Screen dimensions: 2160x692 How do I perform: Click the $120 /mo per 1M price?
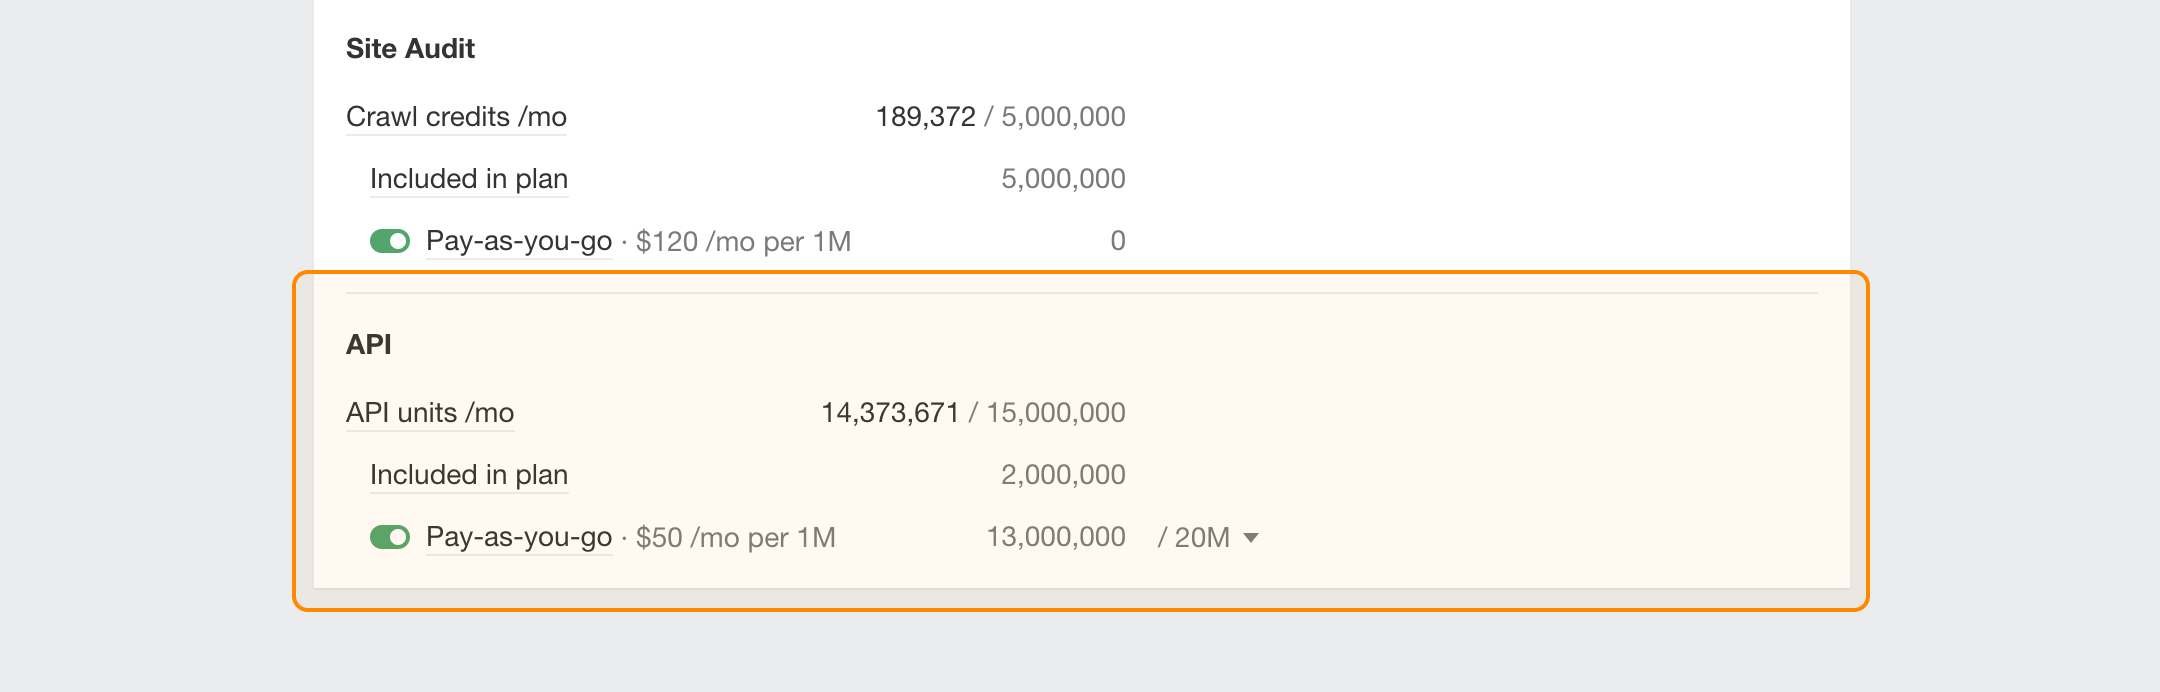point(743,242)
